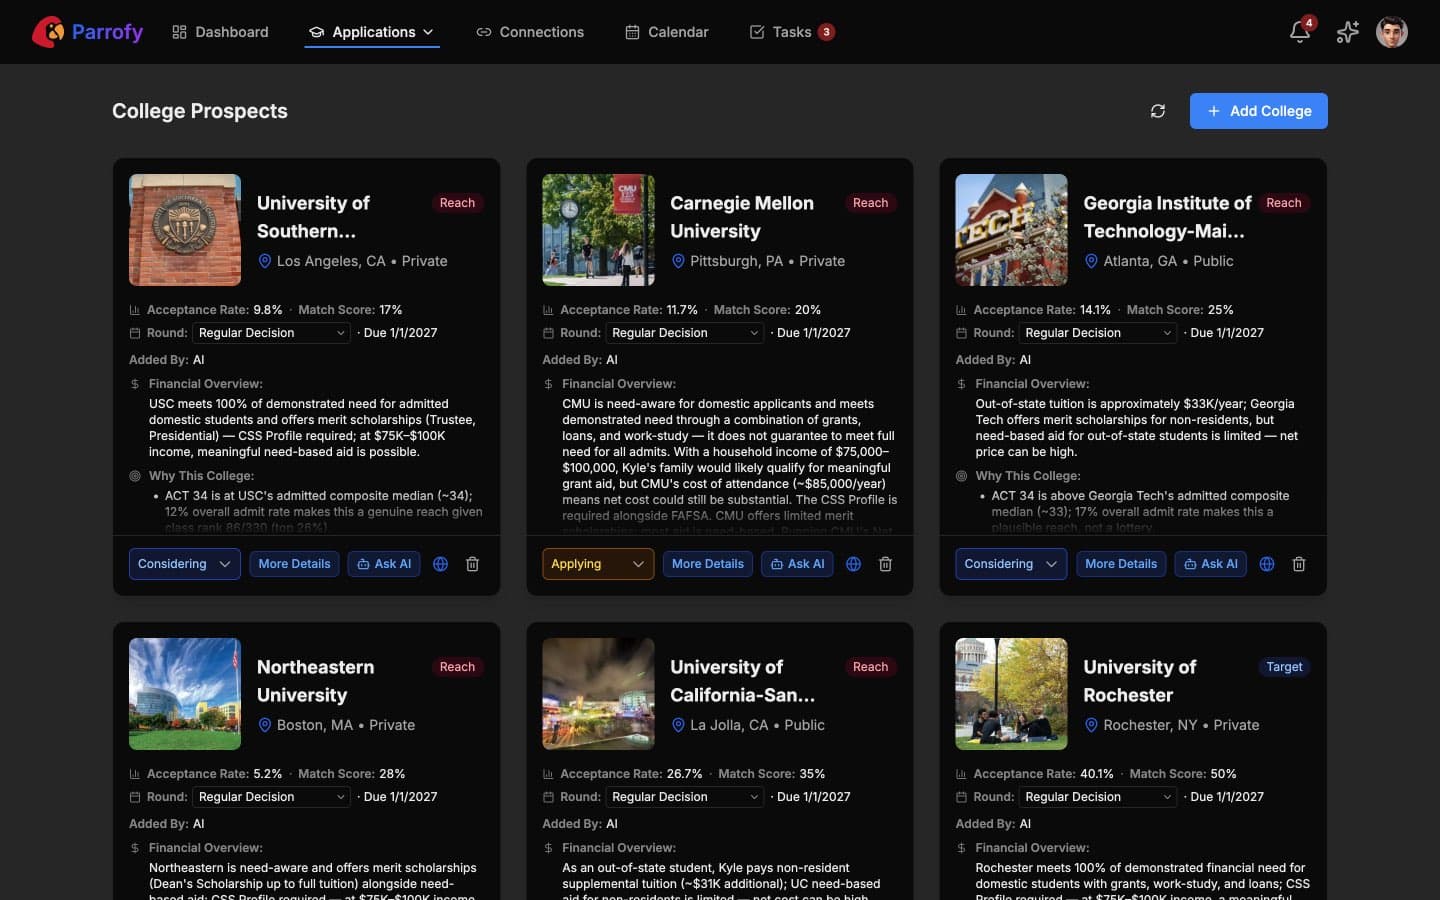Open website globe for Carnegie Mellon University
This screenshot has width=1440, height=900.
(853, 564)
